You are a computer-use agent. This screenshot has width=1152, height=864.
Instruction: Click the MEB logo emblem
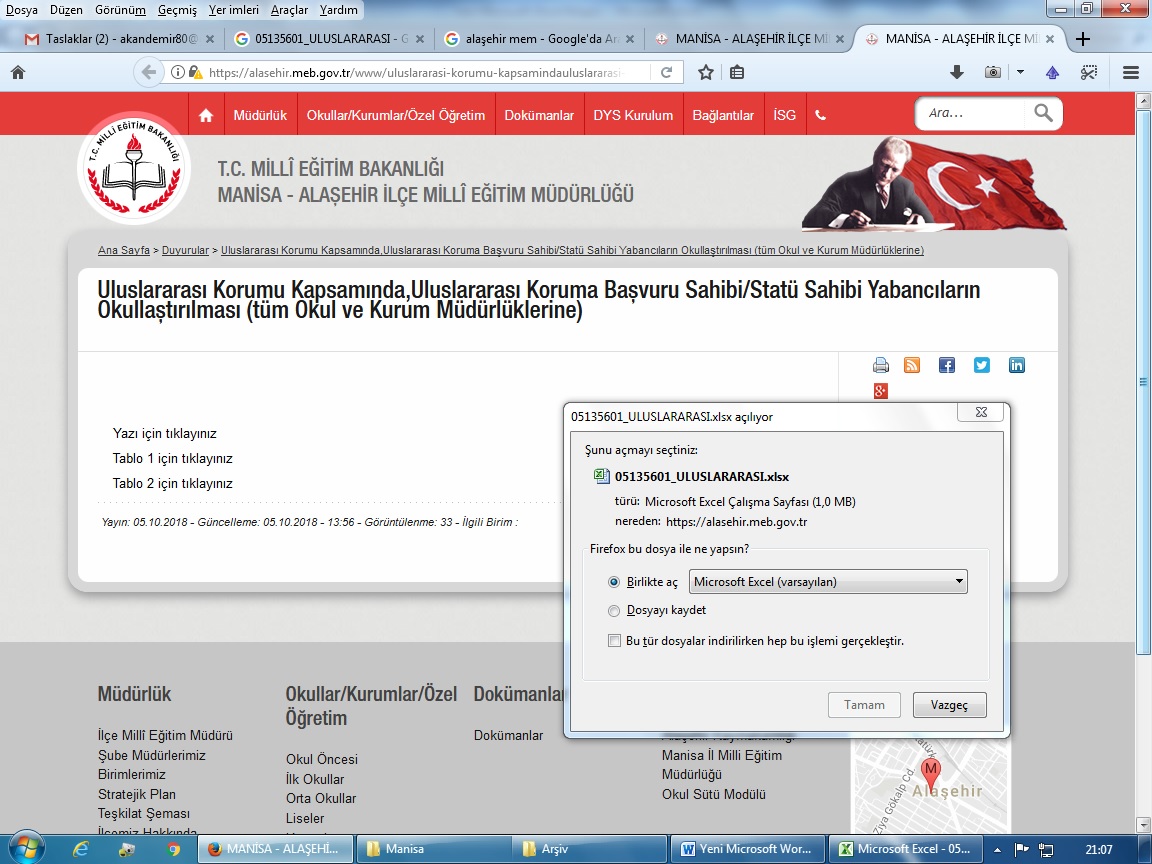[134, 168]
